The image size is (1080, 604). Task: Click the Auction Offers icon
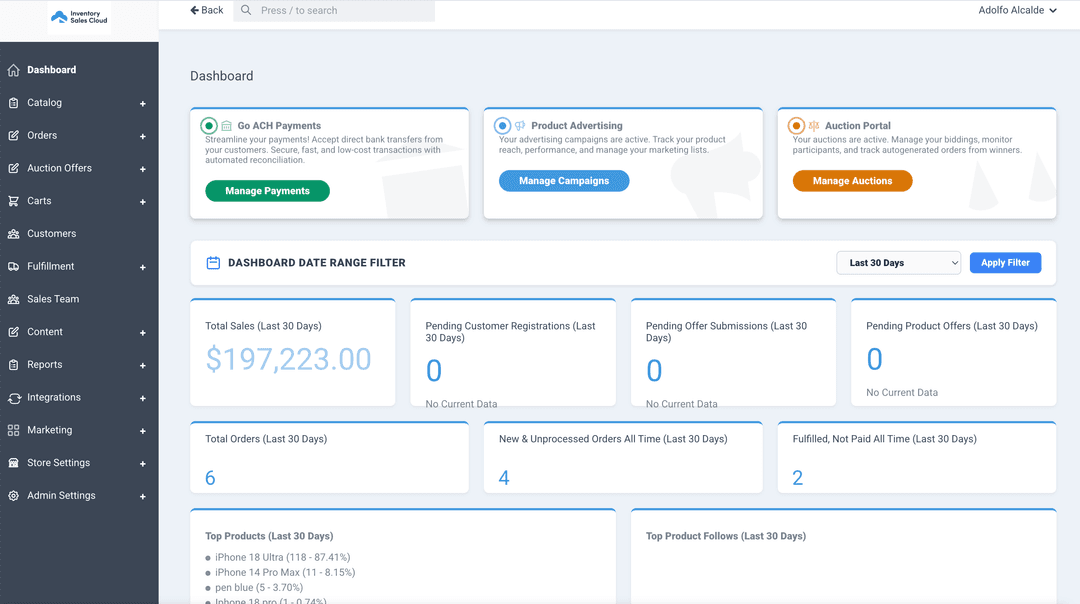(13, 168)
